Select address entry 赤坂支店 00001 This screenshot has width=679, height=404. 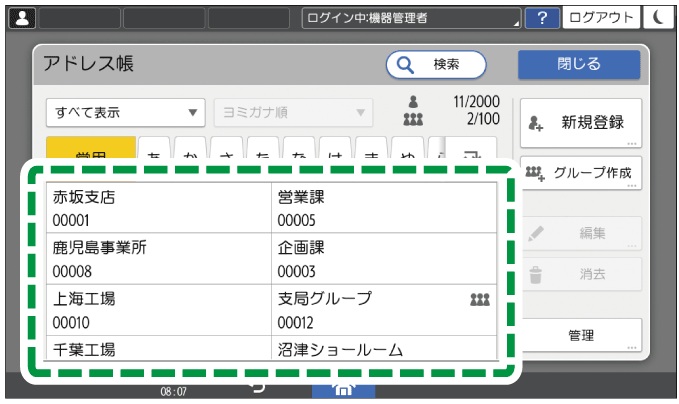(159, 208)
